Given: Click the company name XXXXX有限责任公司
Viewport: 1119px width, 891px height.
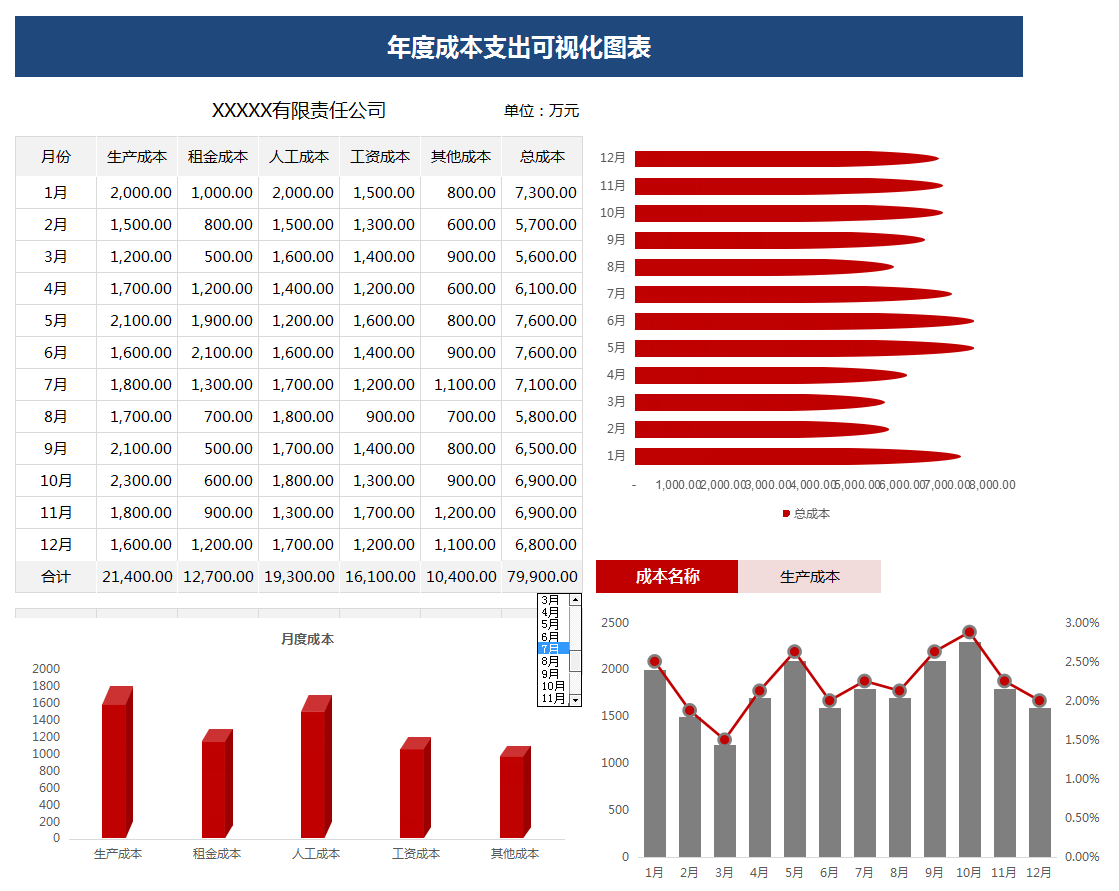Looking at the screenshot, I should pos(302,111).
